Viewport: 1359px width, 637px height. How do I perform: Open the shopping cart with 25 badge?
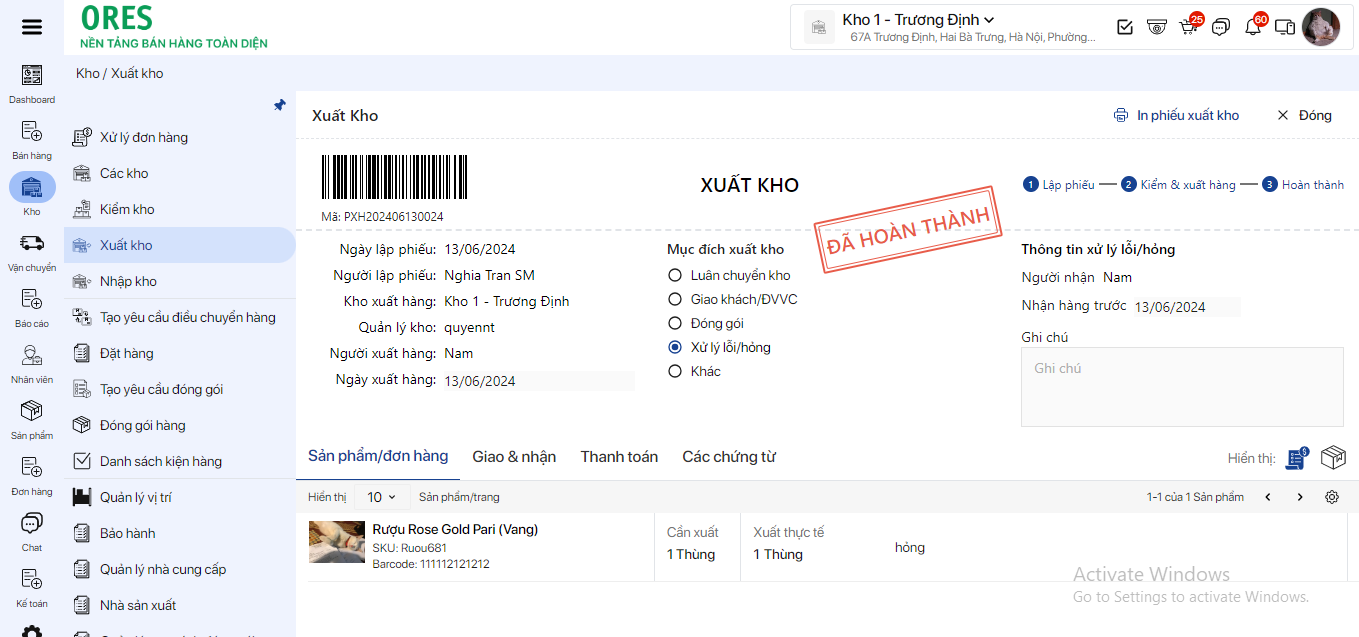pos(1188,27)
